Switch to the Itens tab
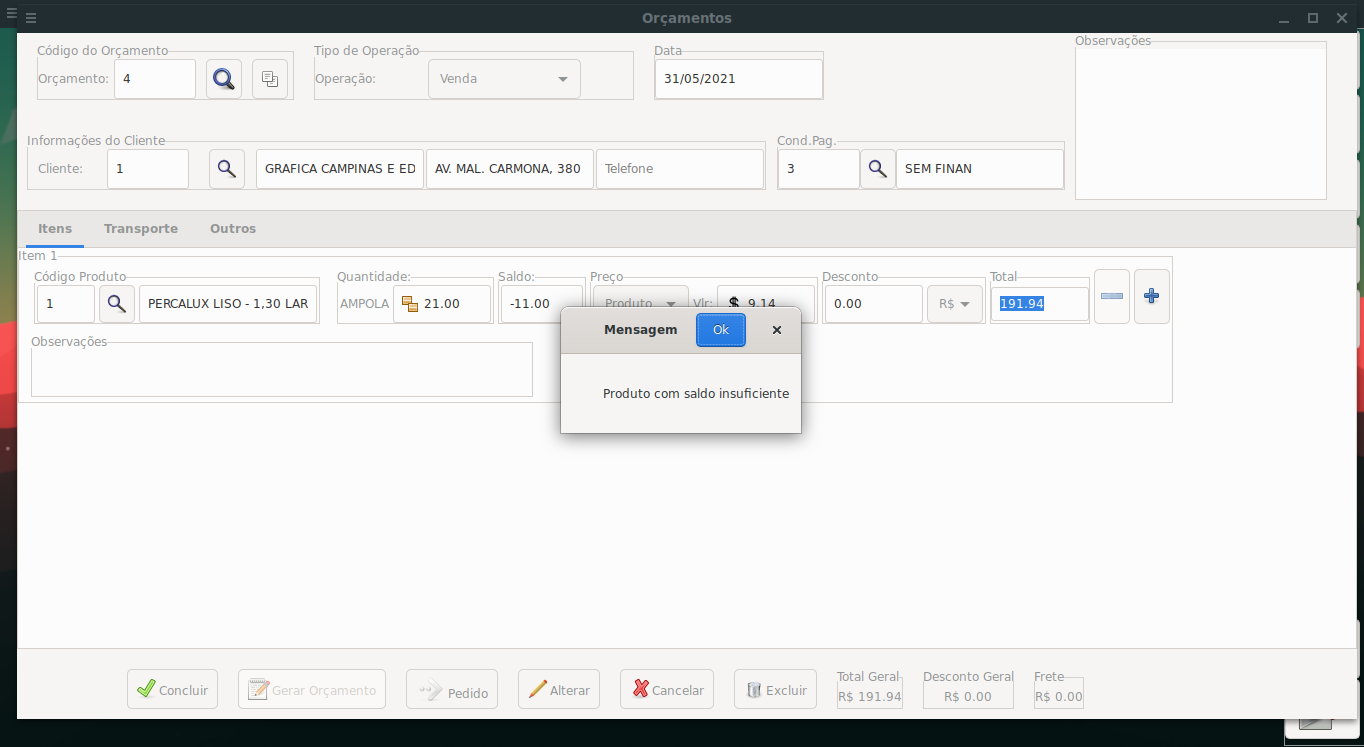Viewport: 1364px width, 747px height. pyautogui.click(x=55, y=229)
